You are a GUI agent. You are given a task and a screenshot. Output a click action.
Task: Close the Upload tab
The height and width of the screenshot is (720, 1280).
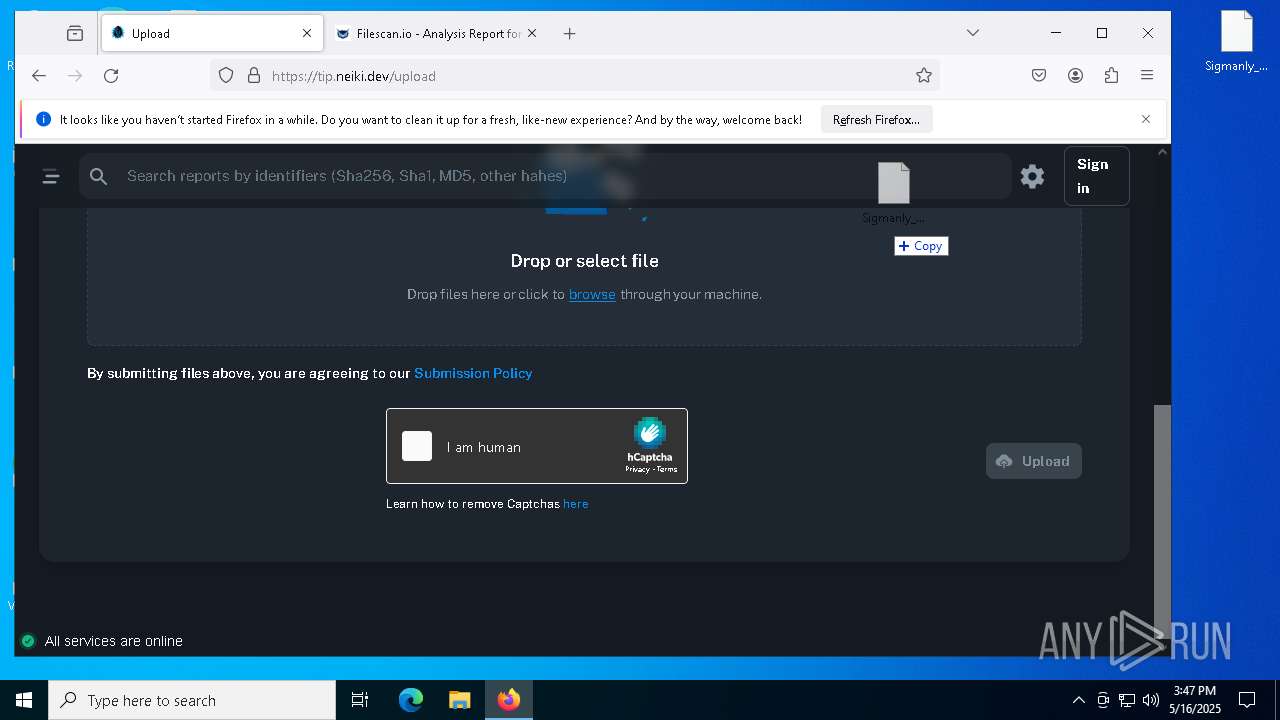click(x=307, y=33)
